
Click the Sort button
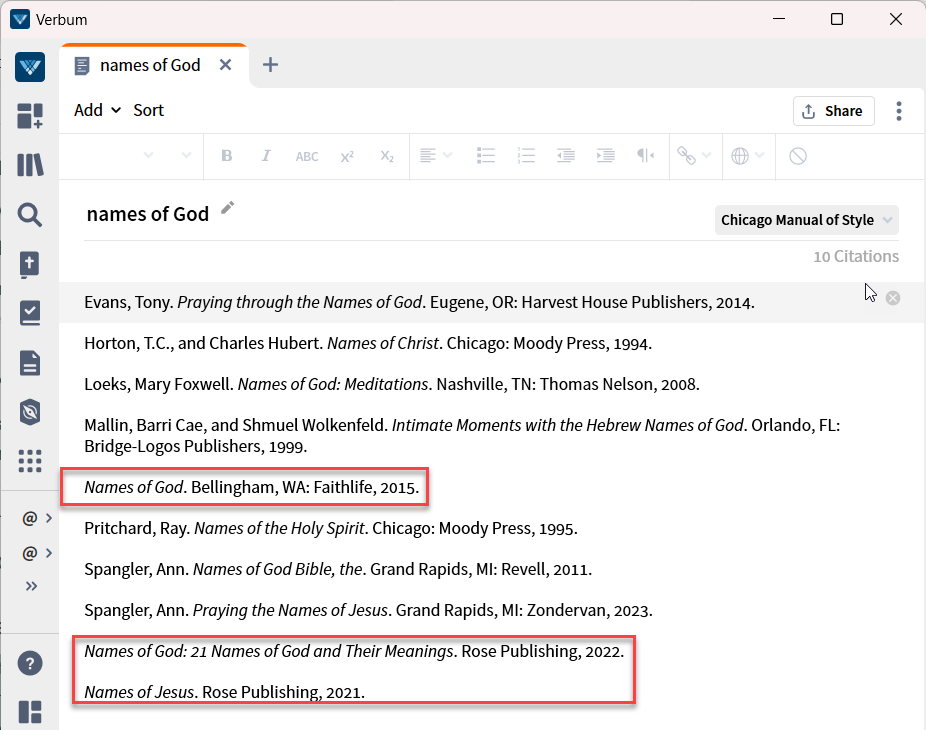pyautogui.click(x=148, y=110)
